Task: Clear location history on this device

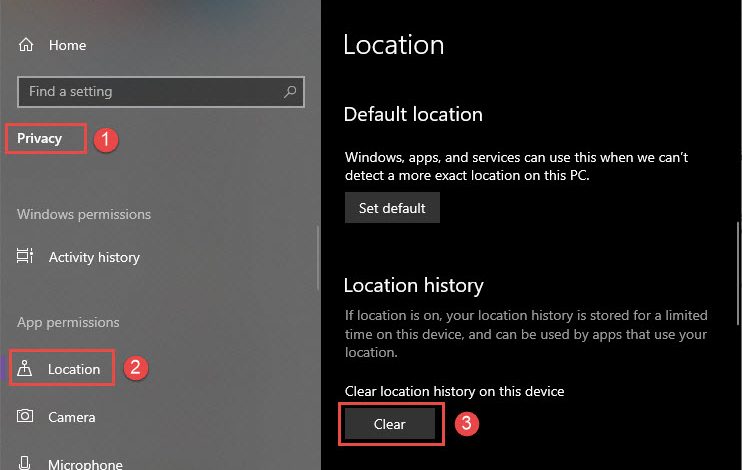Action: click(x=389, y=424)
